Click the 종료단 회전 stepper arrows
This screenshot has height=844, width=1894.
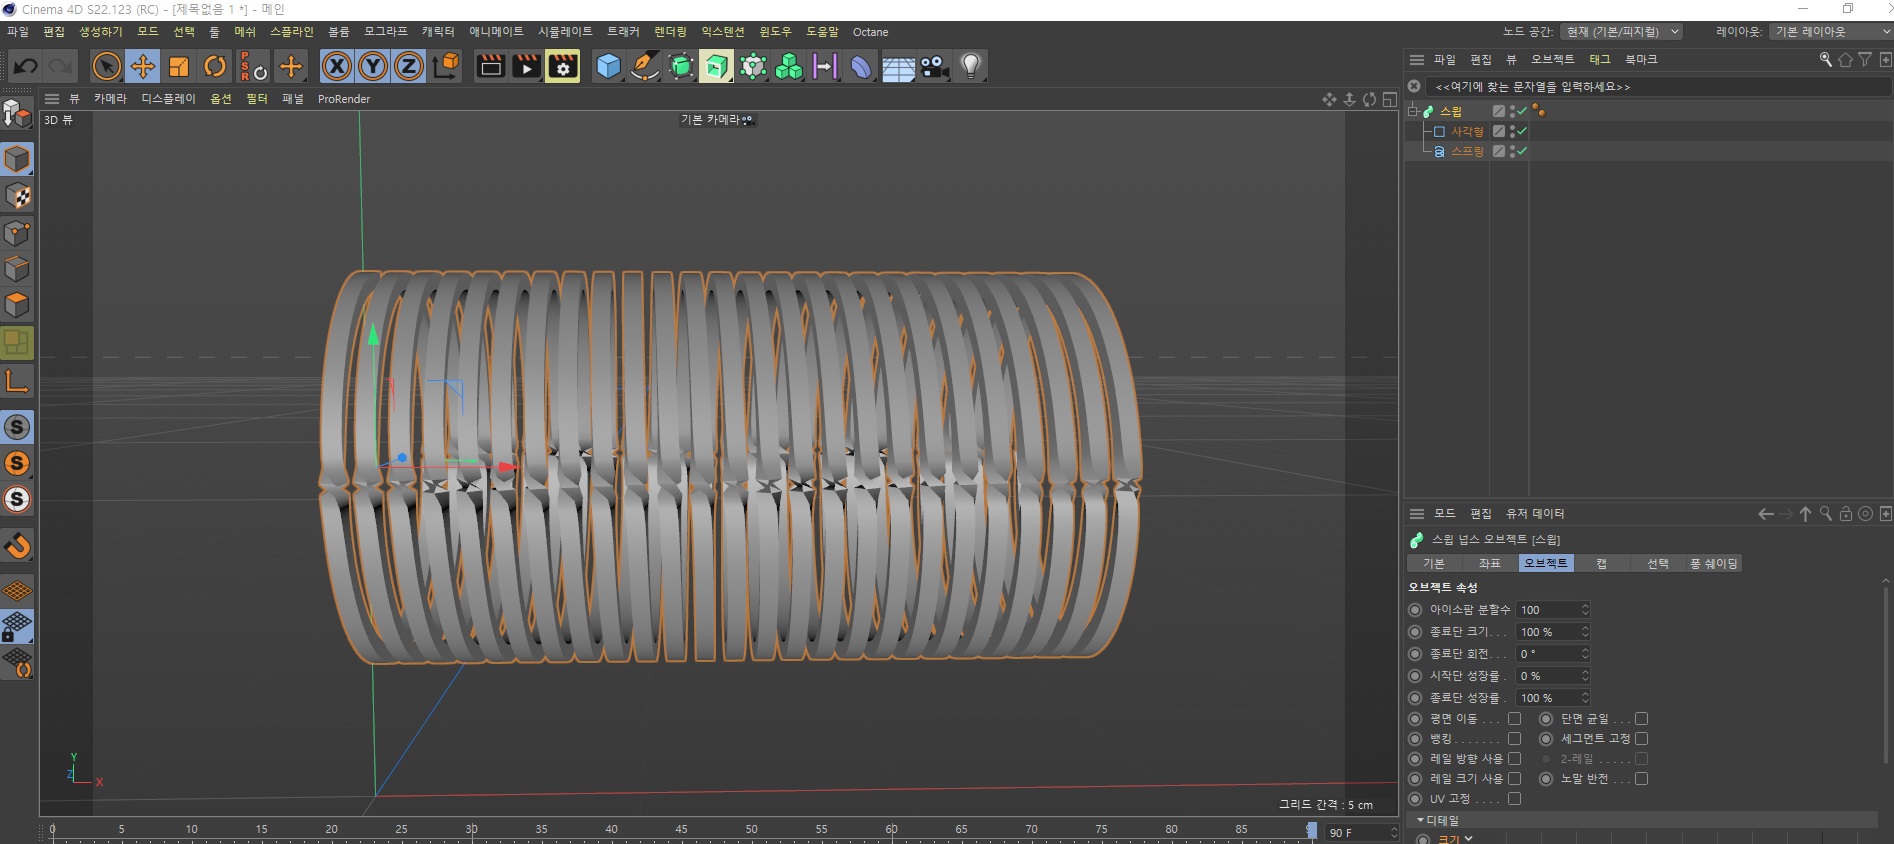coord(1585,654)
